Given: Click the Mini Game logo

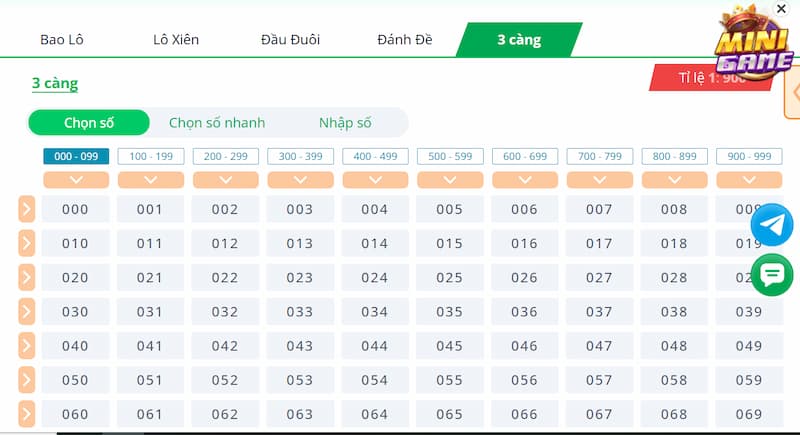Looking at the screenshot, I should (x=752, y=46).
